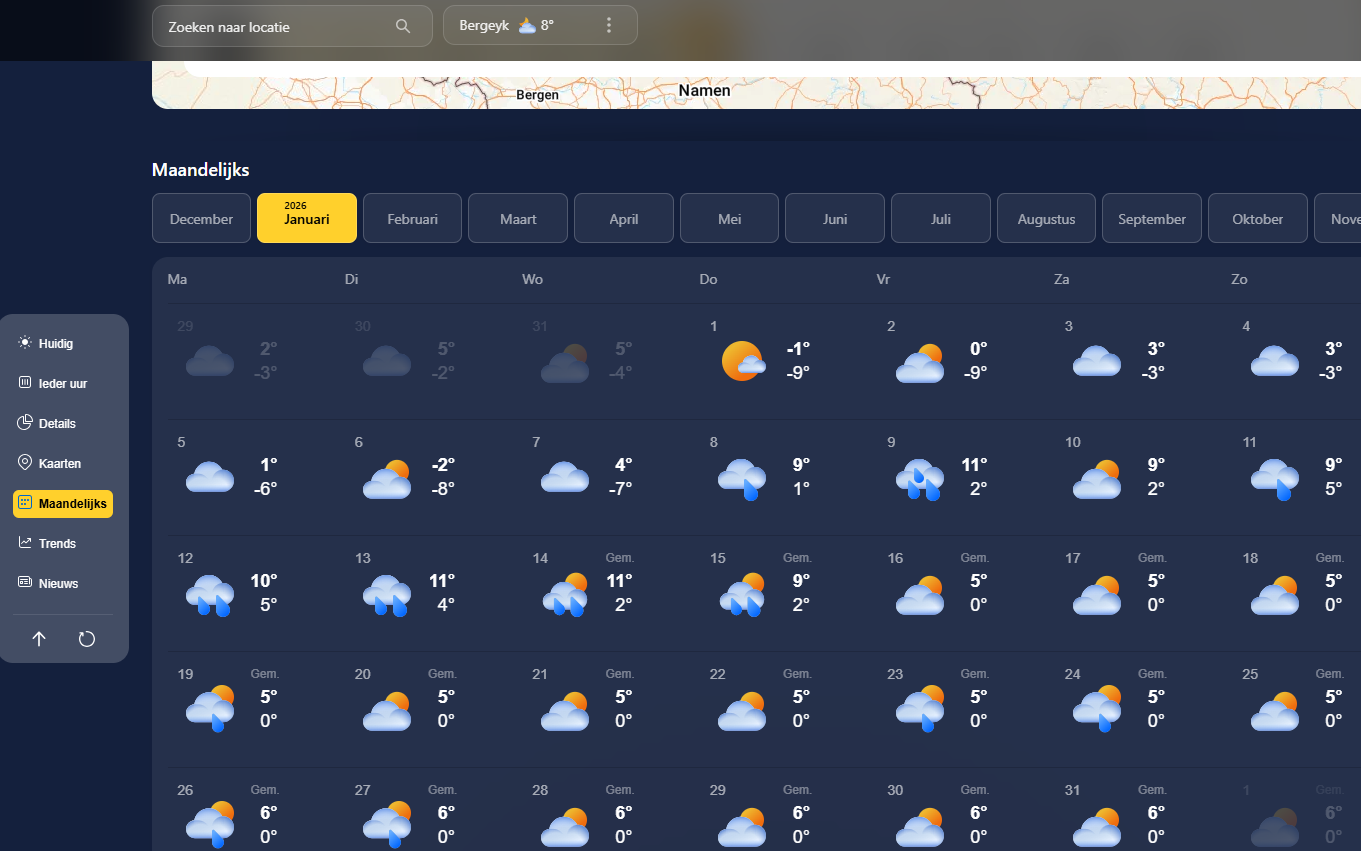Click the heavy rain icon for January 9
This screenshot has width=1361, height=851.
tap(920, 479)
